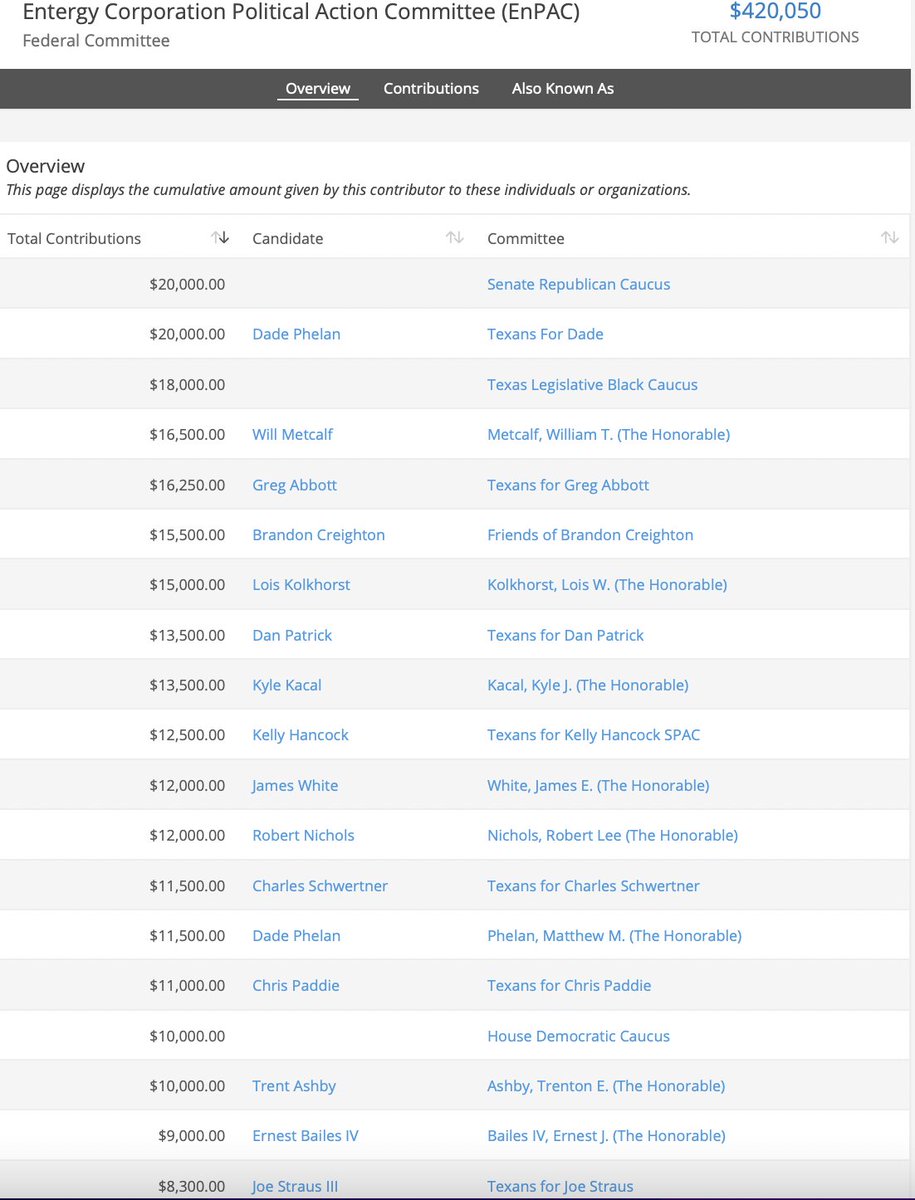Click the Kyle Kacal candidate link
The image size is (915, 1200).
click(x=287, y=685)
